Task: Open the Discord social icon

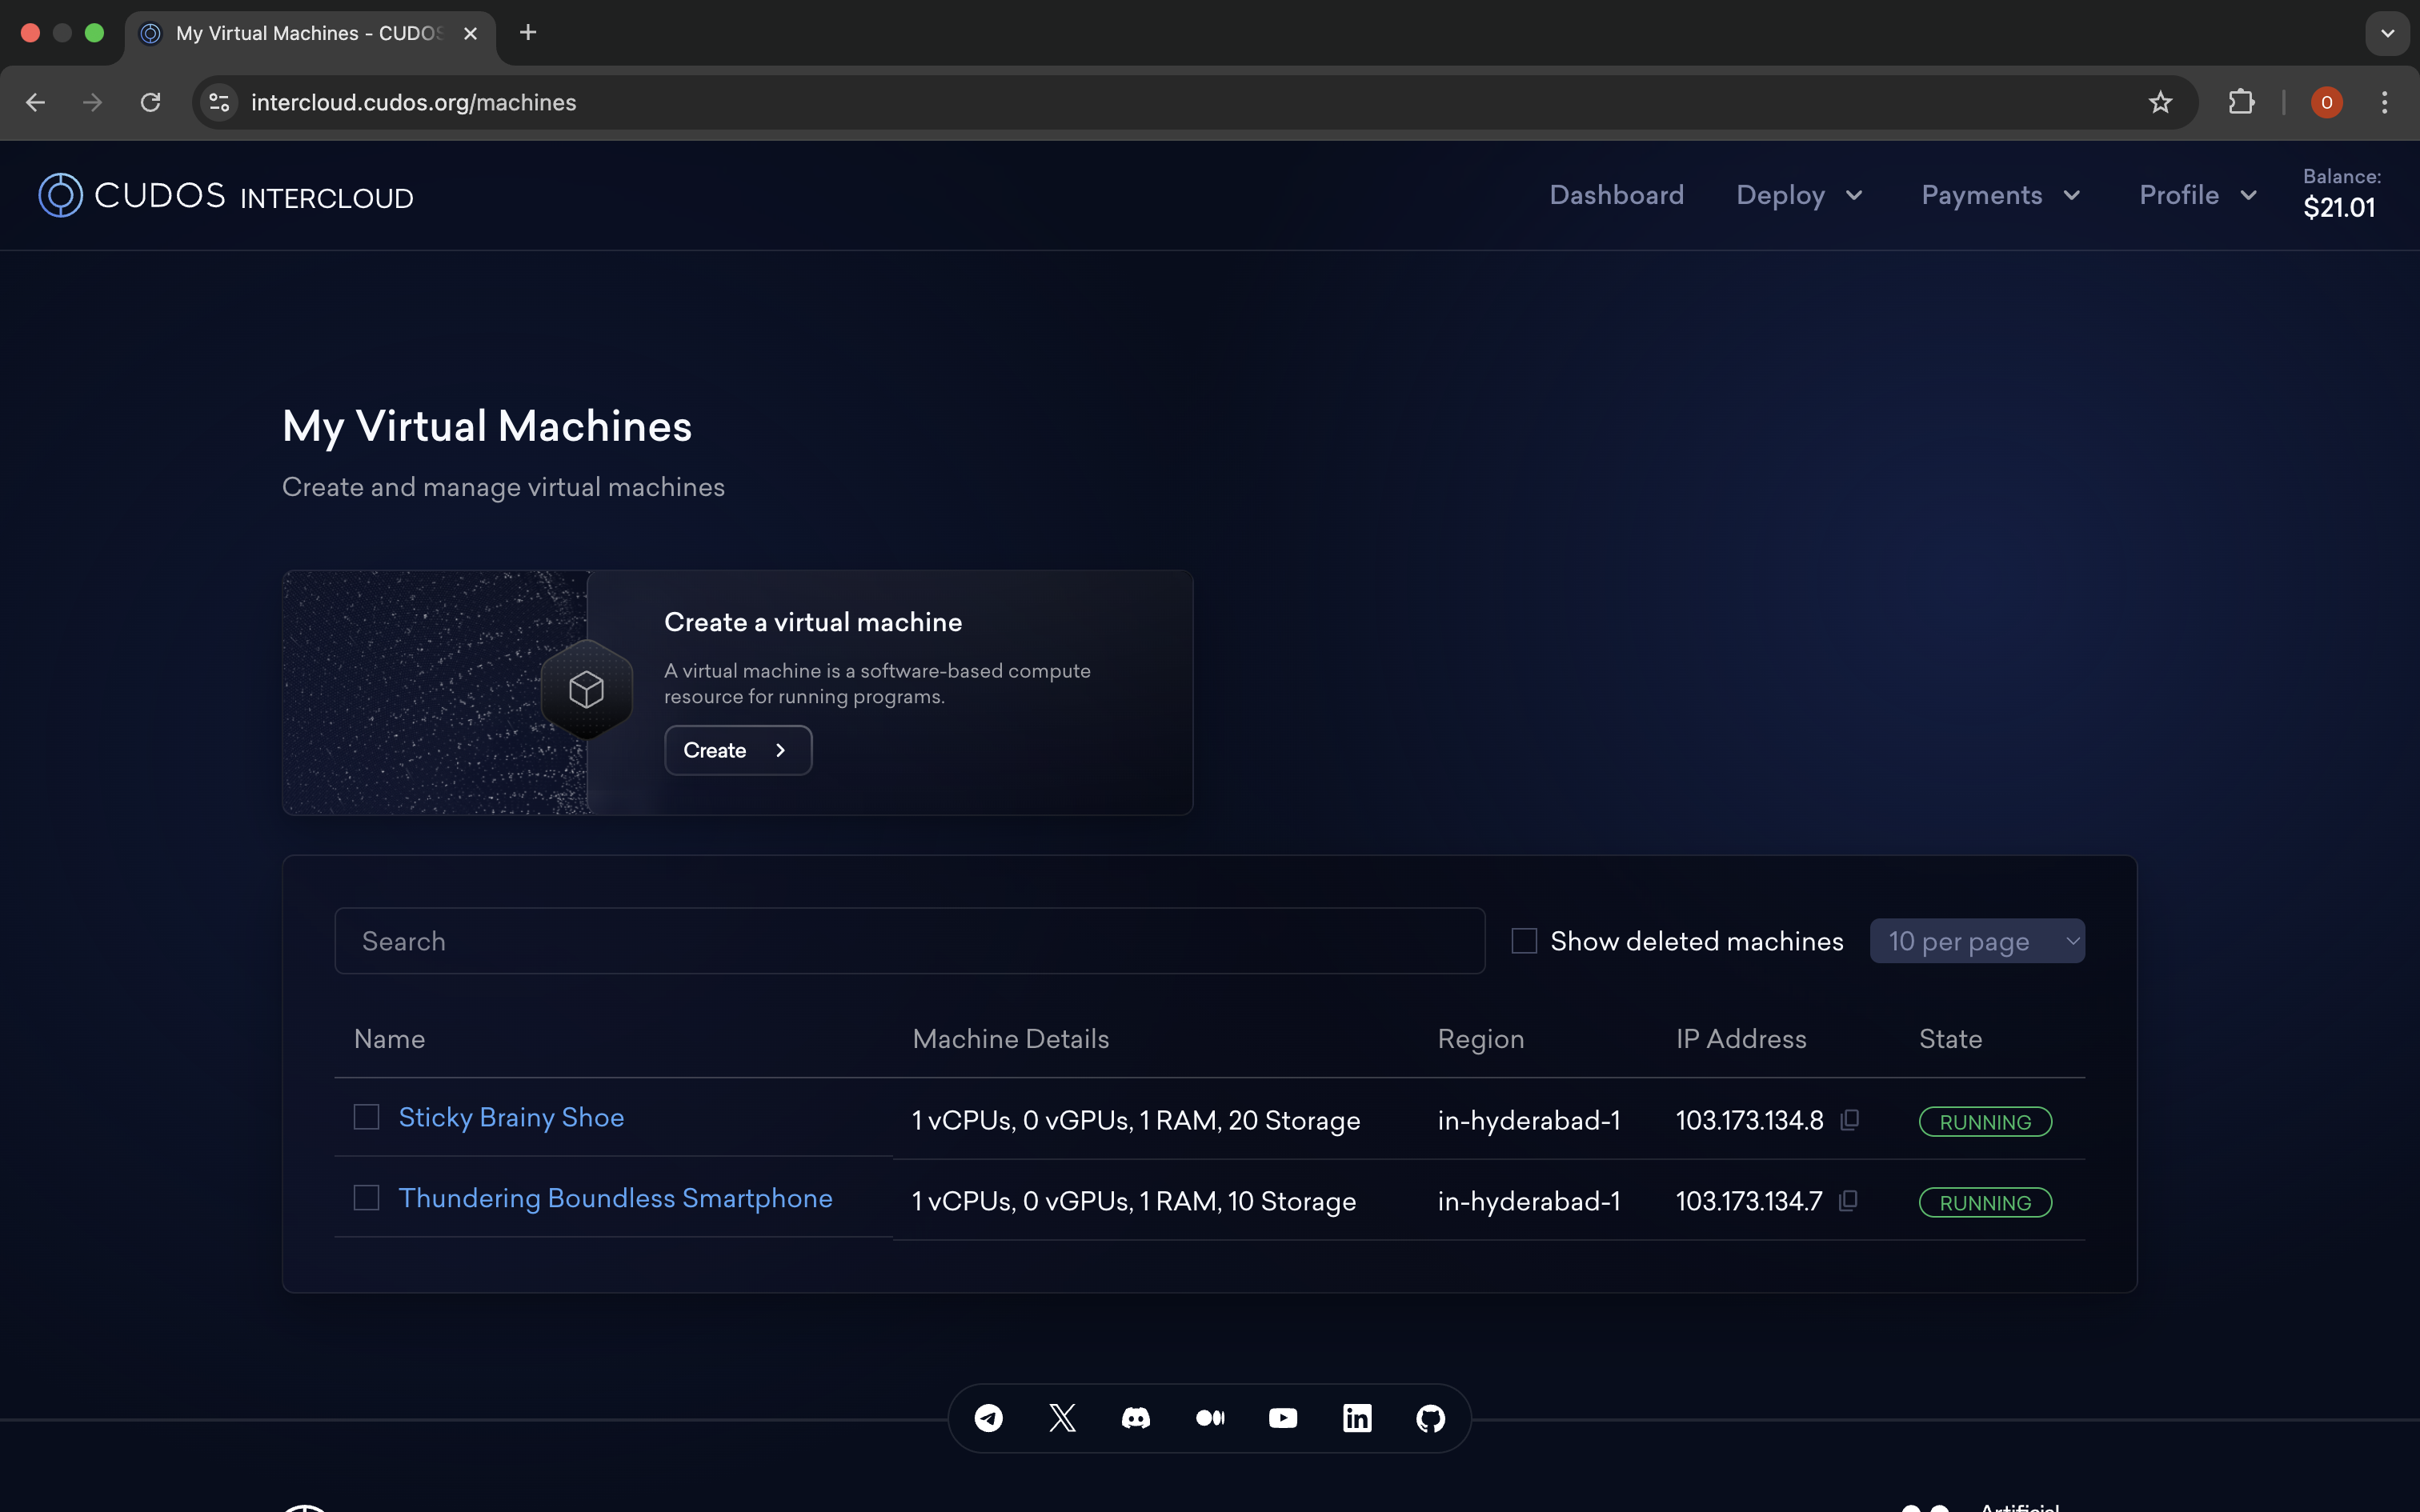Action: click(1136, 1418)
